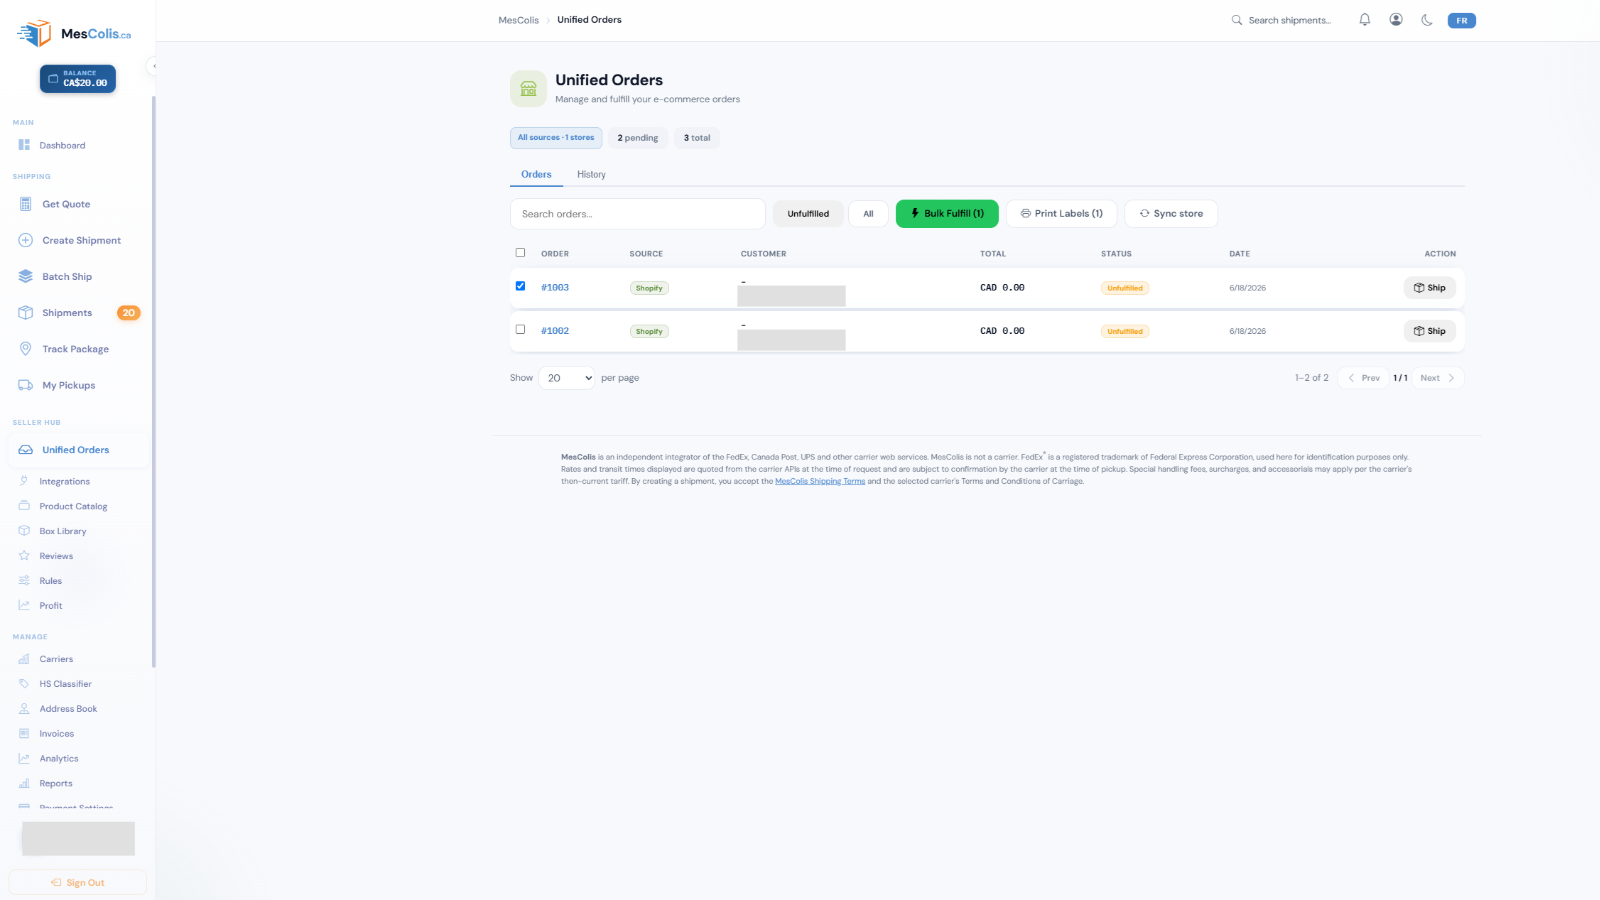
Task: Go to Prev page
Action: (1364, 378)
